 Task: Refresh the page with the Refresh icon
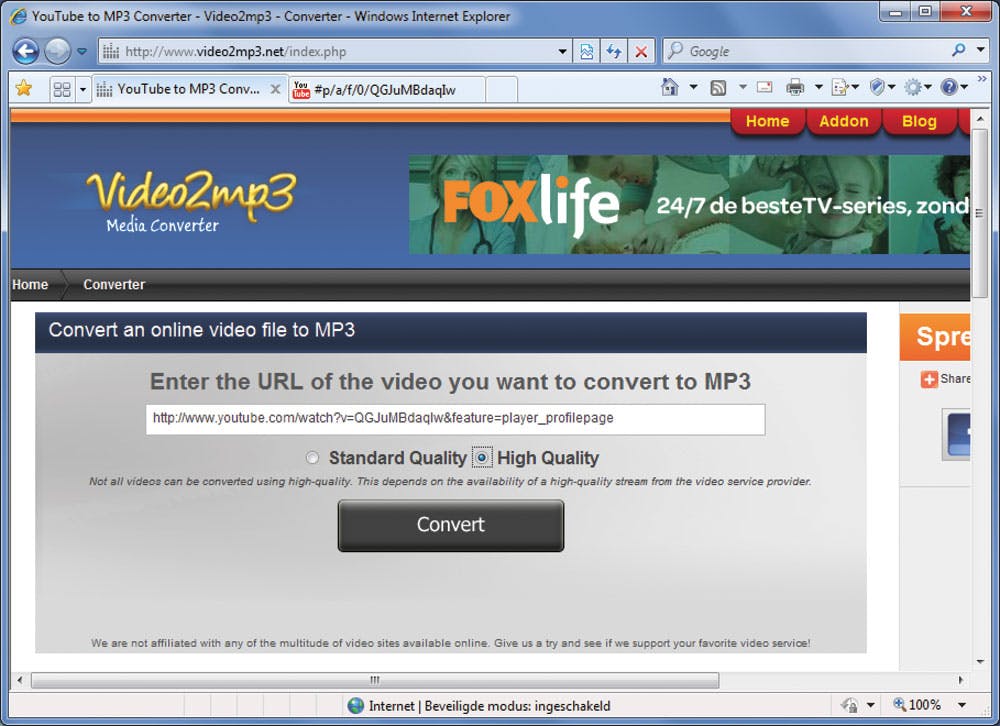click(x=614, y=51)
